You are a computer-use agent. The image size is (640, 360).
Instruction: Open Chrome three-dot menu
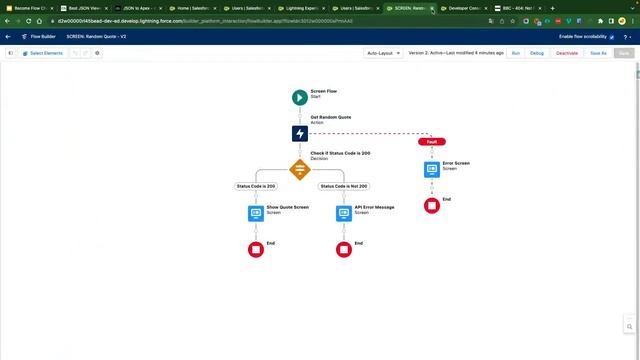(x=633, y=21)
